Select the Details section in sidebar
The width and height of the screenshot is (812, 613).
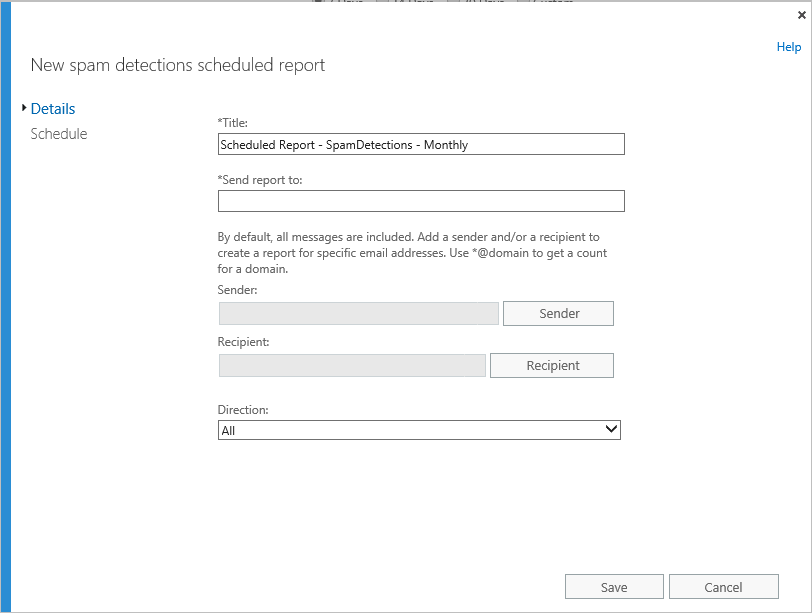click(x=53, y=109)
